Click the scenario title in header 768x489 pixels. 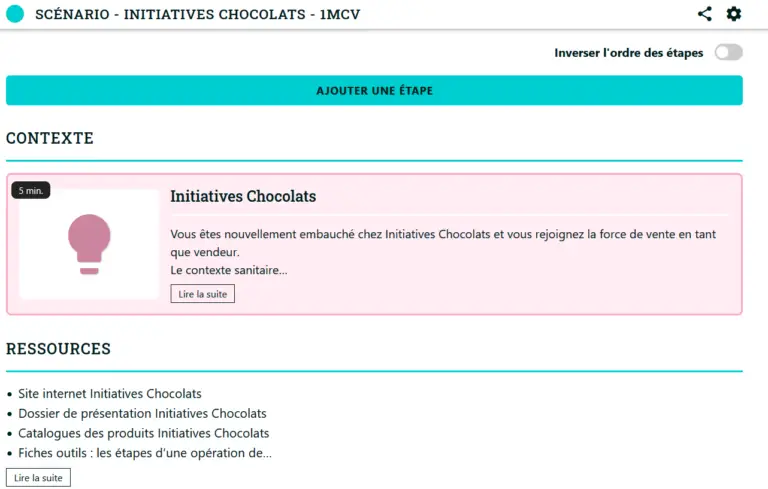(197, 14)
